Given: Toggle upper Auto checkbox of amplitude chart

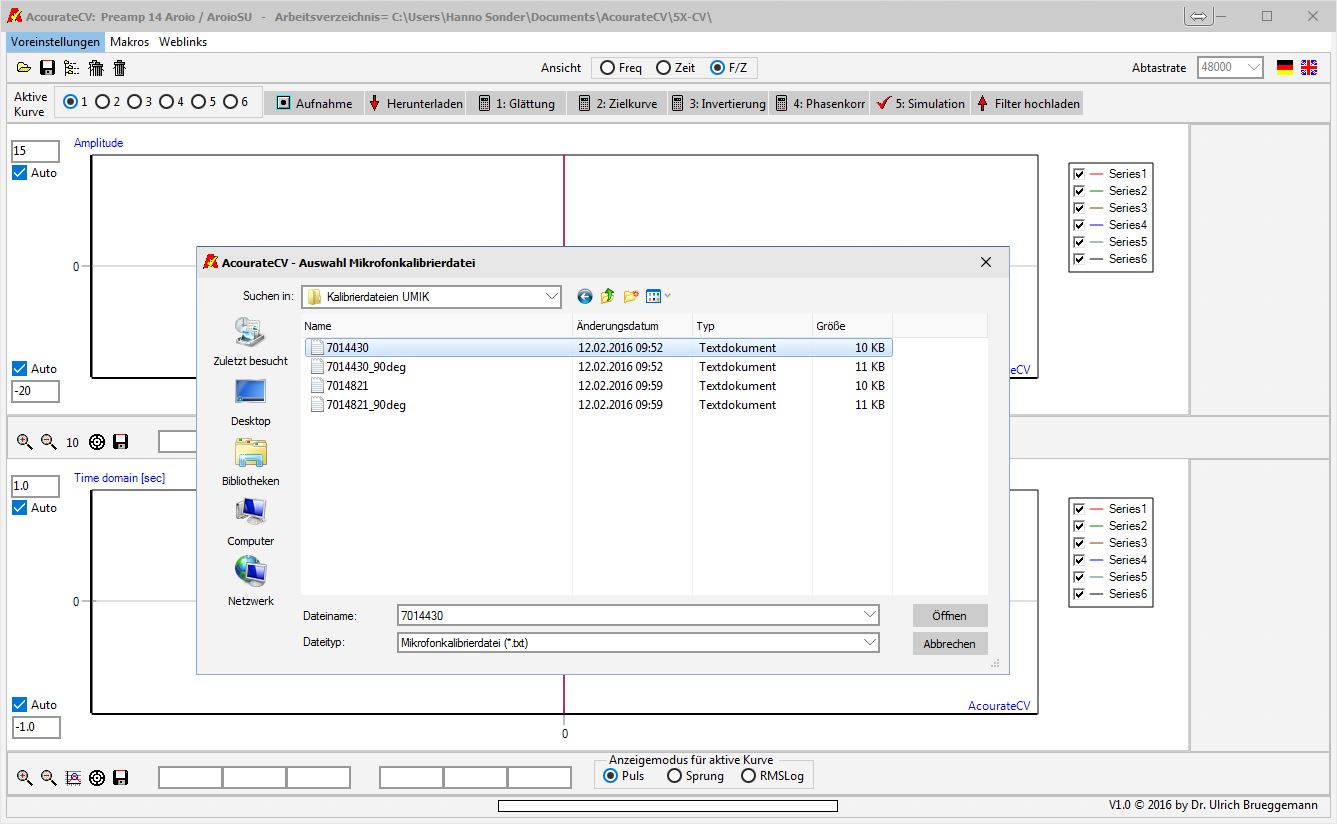Looking at the screenshot, I should coord(20,173).
